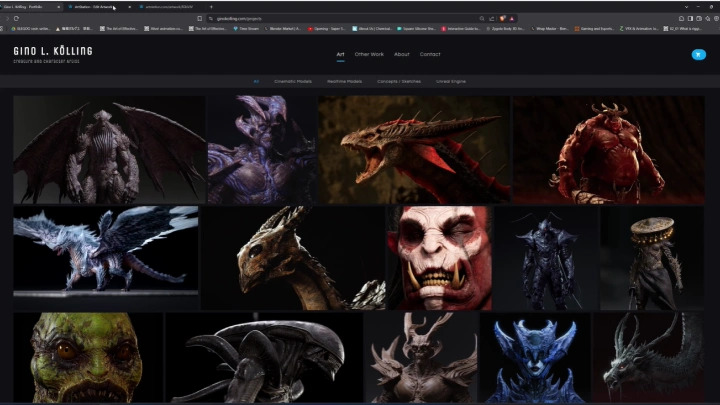Open the green alien face thumbnail

pos(88,358)
